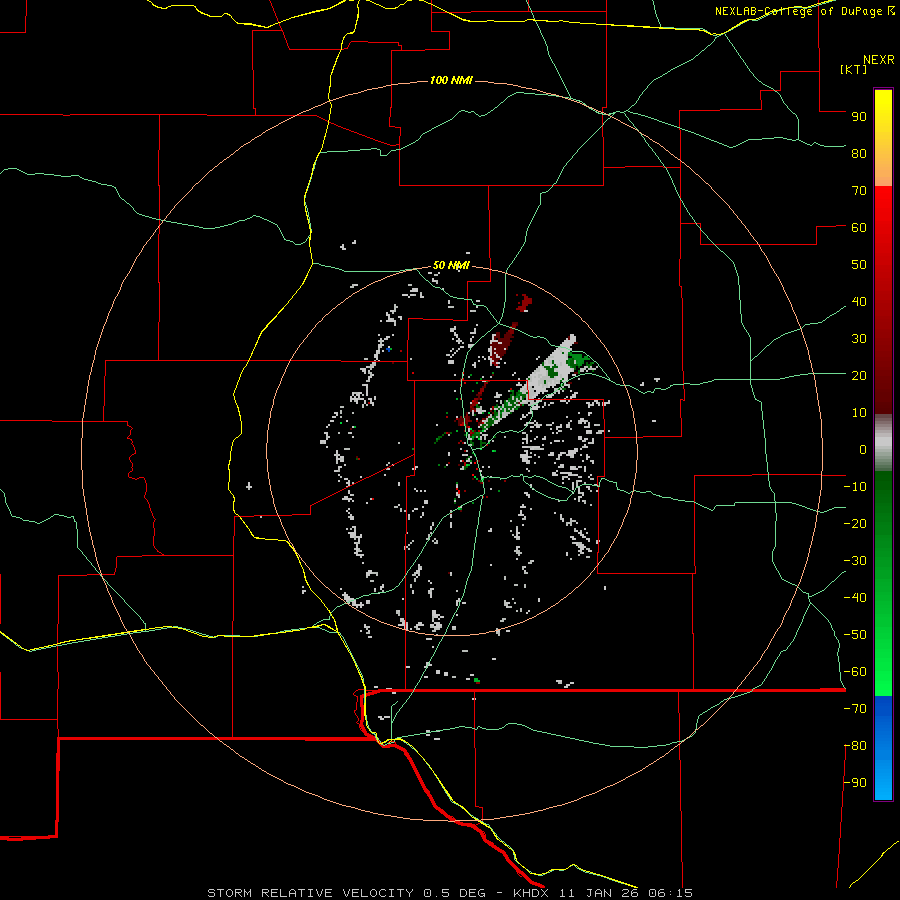This screenshot has height=900, width=900.
Task: Click the STORM RELATIVE VELOCITY product title
Action: [310, 893]
